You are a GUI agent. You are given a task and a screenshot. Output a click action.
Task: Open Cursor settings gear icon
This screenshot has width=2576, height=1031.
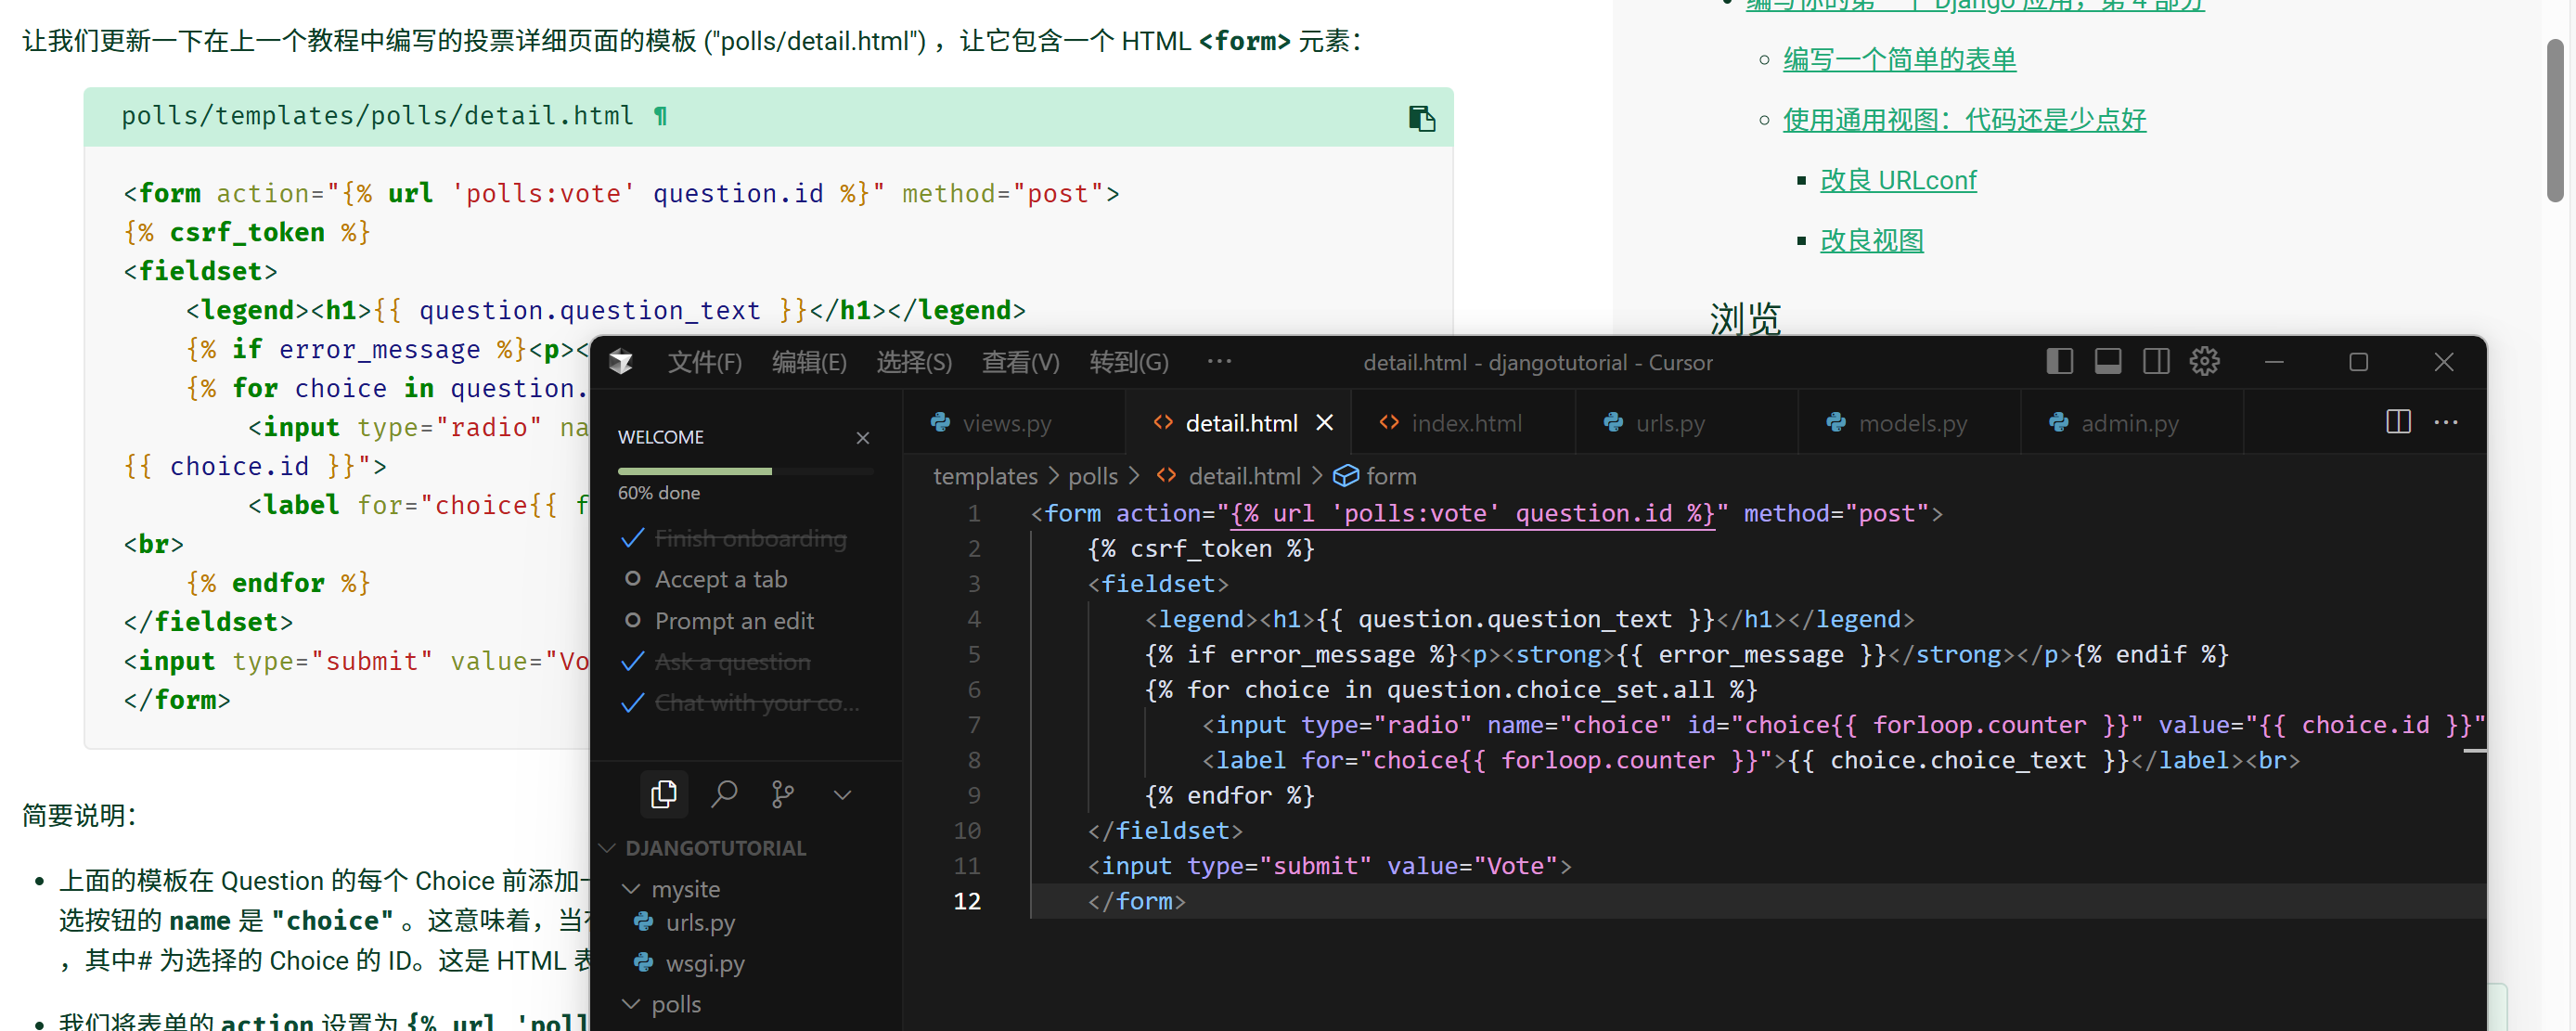click(x=2204, y=362)
